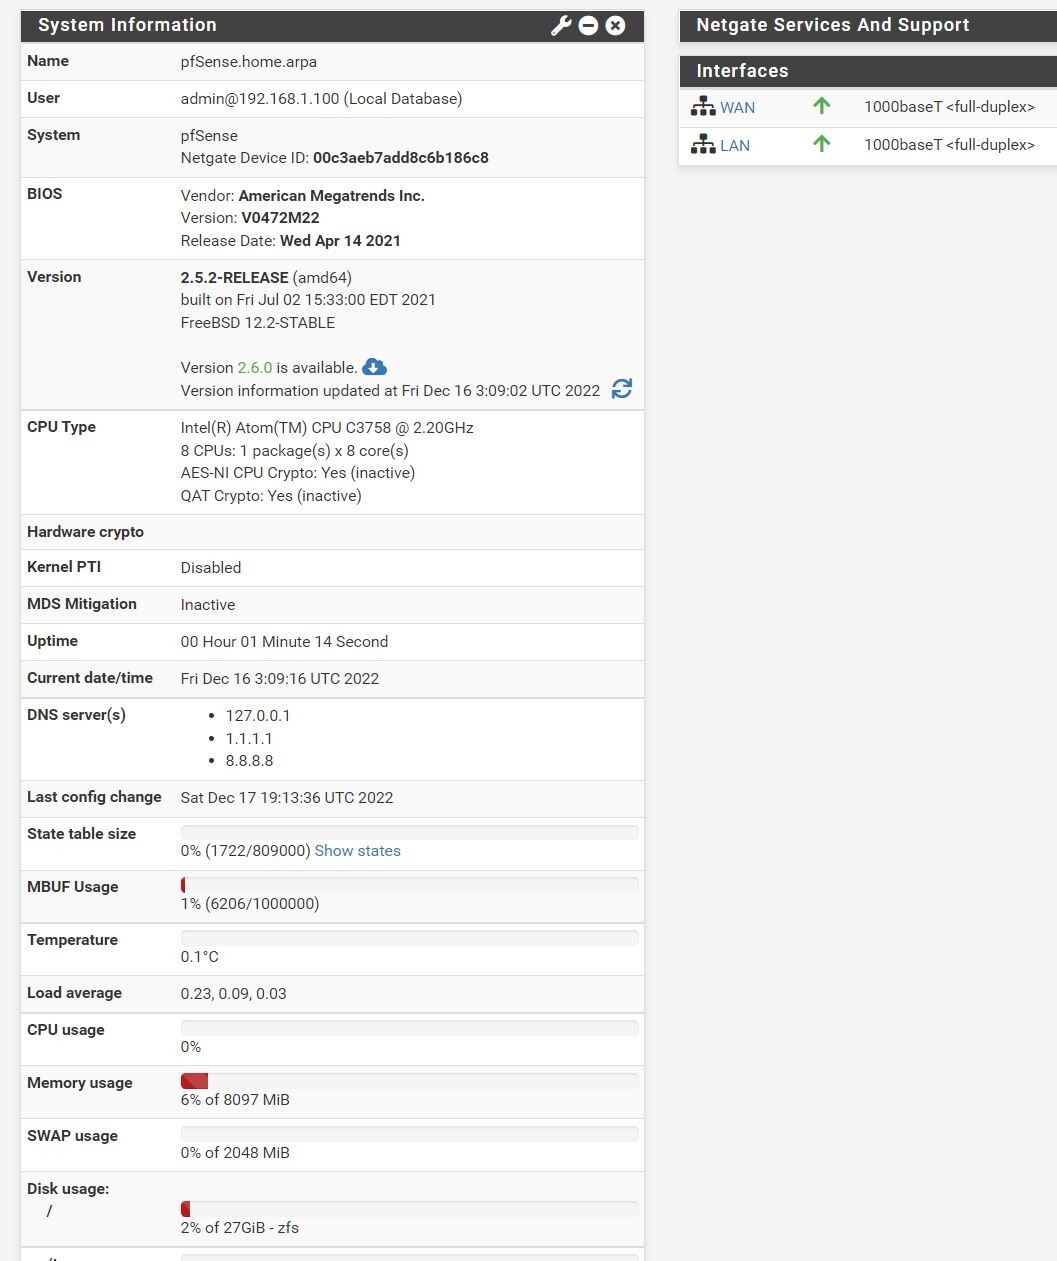
Task: Open version 2.6.0 update link
Action: (x=255, y=368)
